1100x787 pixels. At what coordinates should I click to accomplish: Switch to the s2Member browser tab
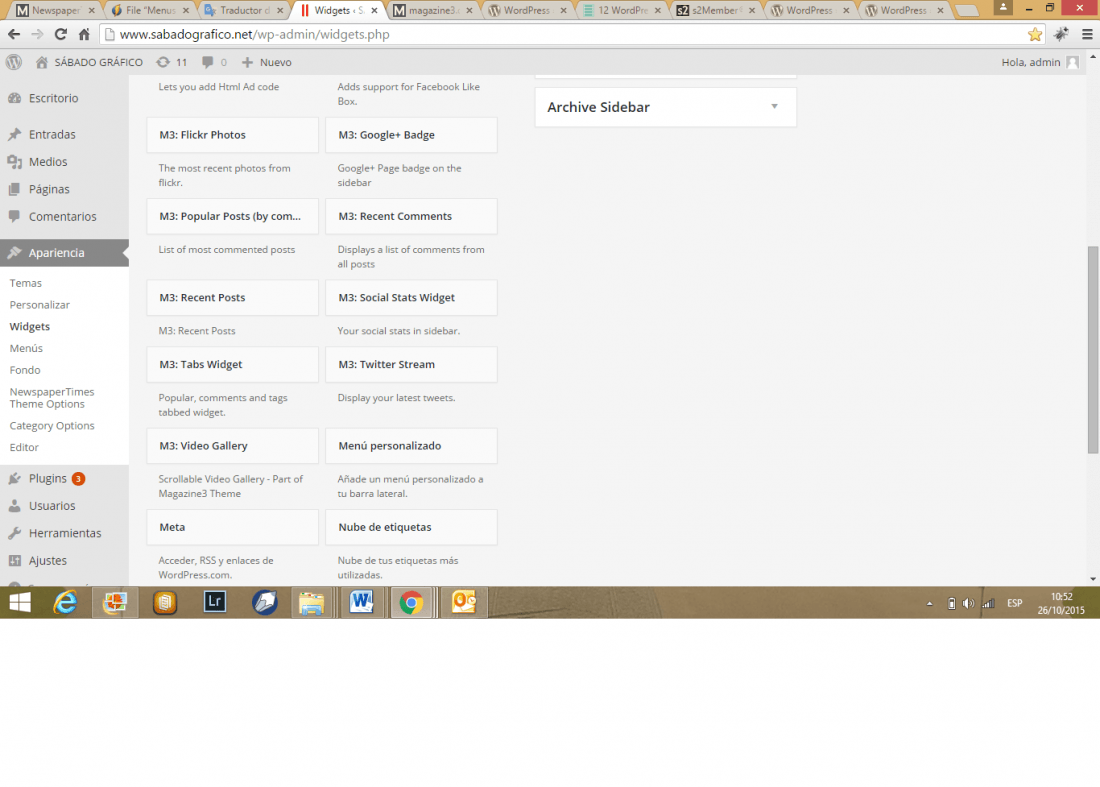(716, 11)
